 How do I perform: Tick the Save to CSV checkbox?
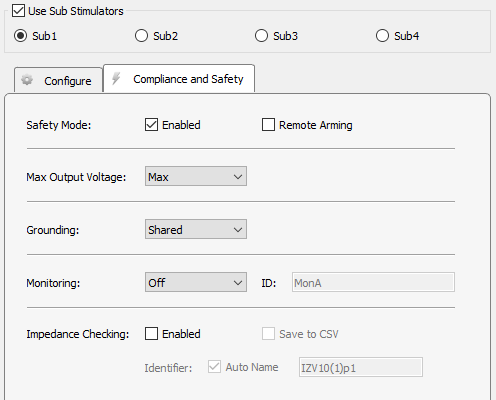point(268,334)
